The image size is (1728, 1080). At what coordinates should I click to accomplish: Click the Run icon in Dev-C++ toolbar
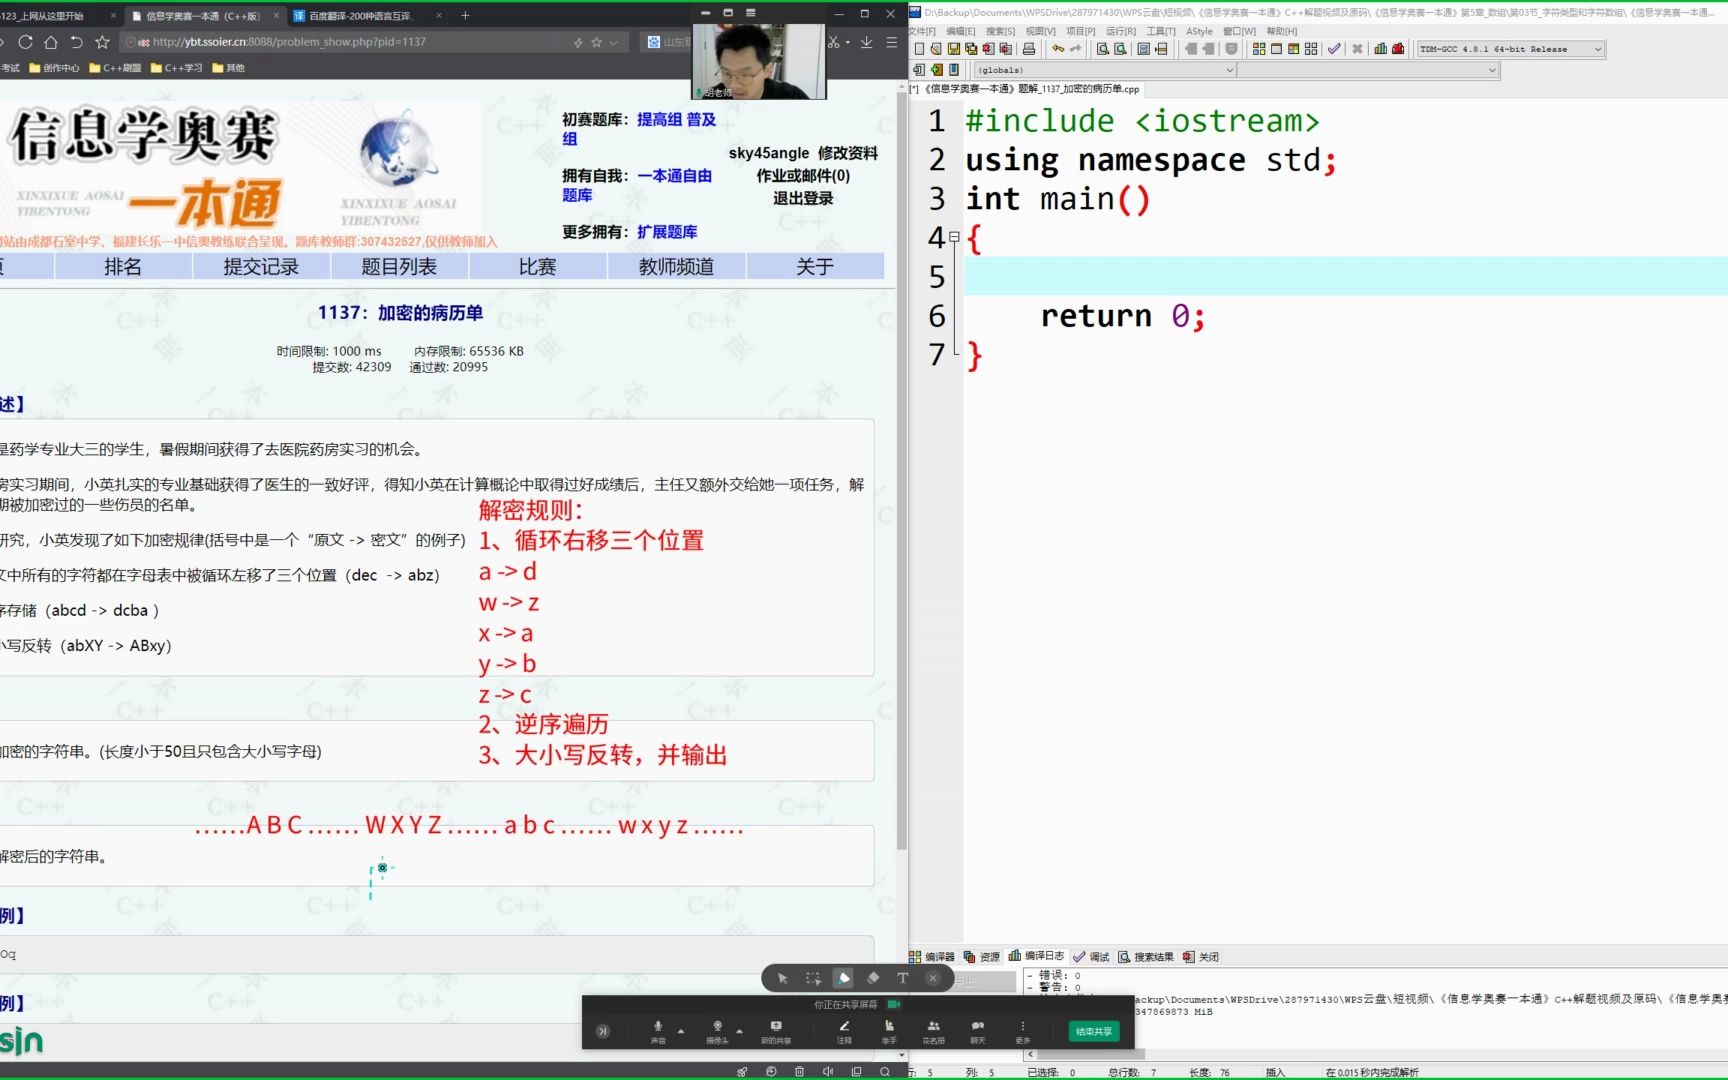[x=1276, y=49]
